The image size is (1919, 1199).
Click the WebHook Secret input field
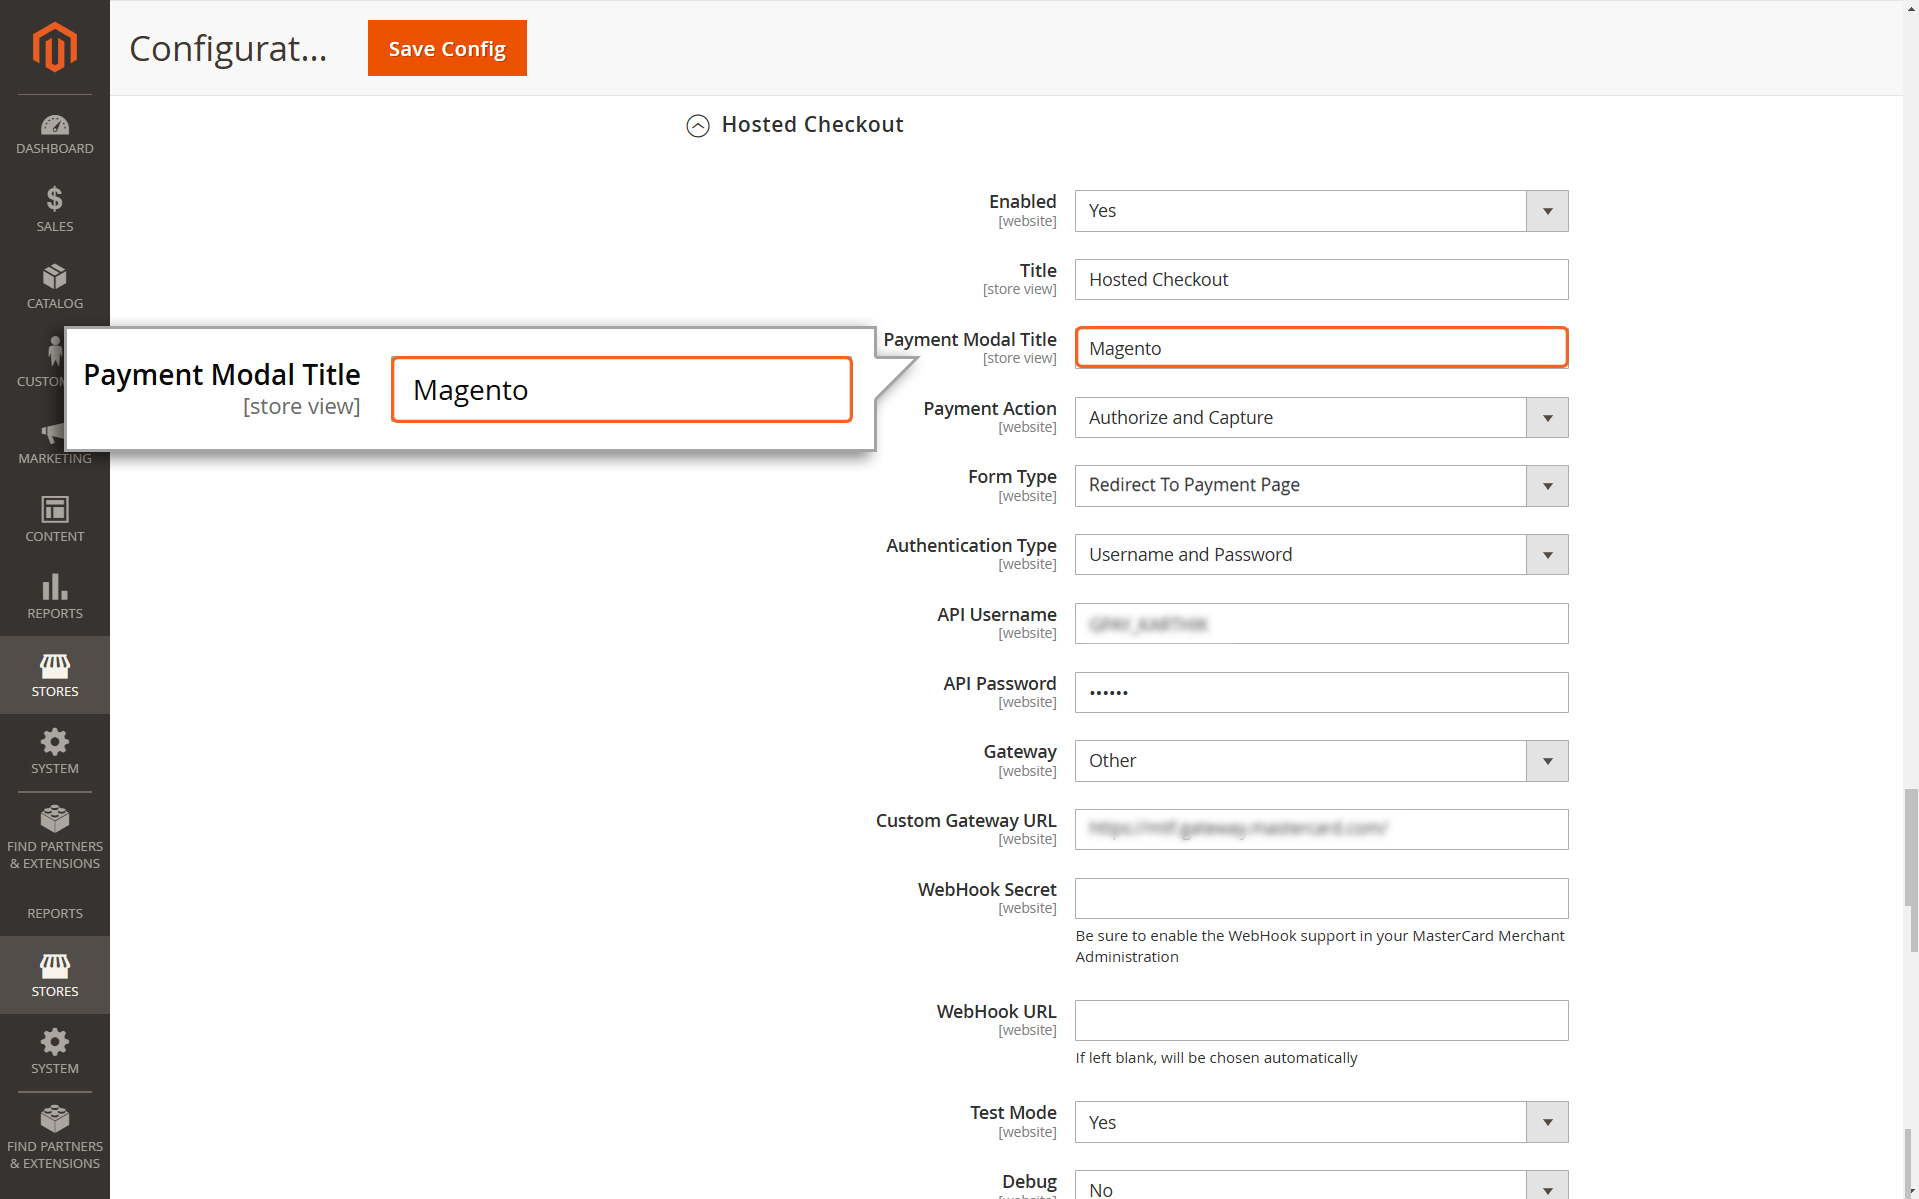point(1321,899)
